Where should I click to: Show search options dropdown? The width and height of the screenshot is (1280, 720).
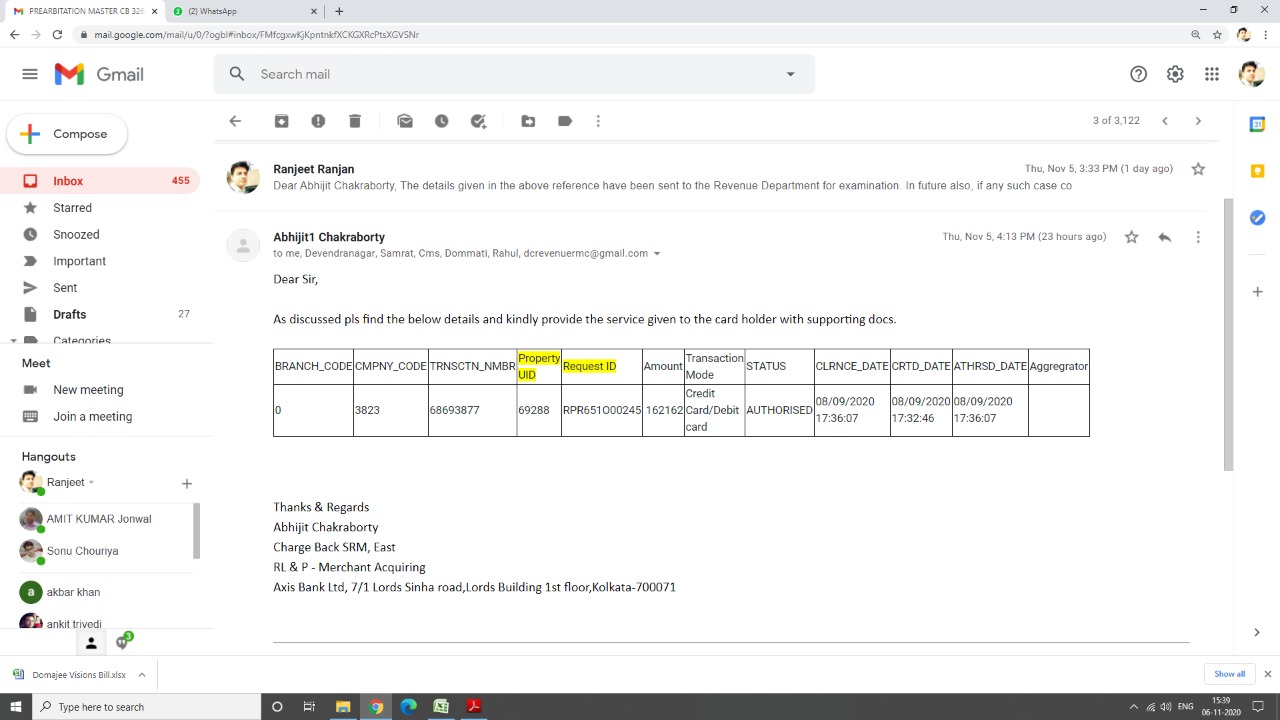(x=790, y=74)
